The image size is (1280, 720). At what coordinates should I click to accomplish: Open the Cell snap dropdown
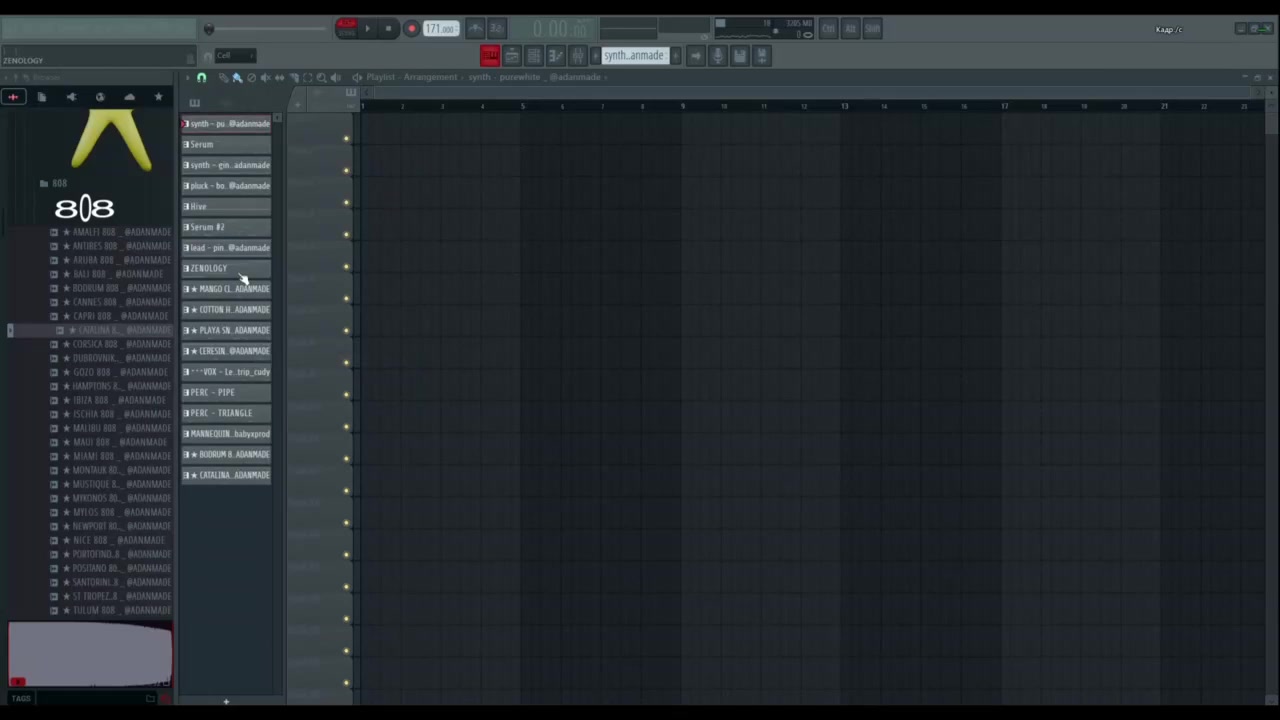[x=235, y=56]
